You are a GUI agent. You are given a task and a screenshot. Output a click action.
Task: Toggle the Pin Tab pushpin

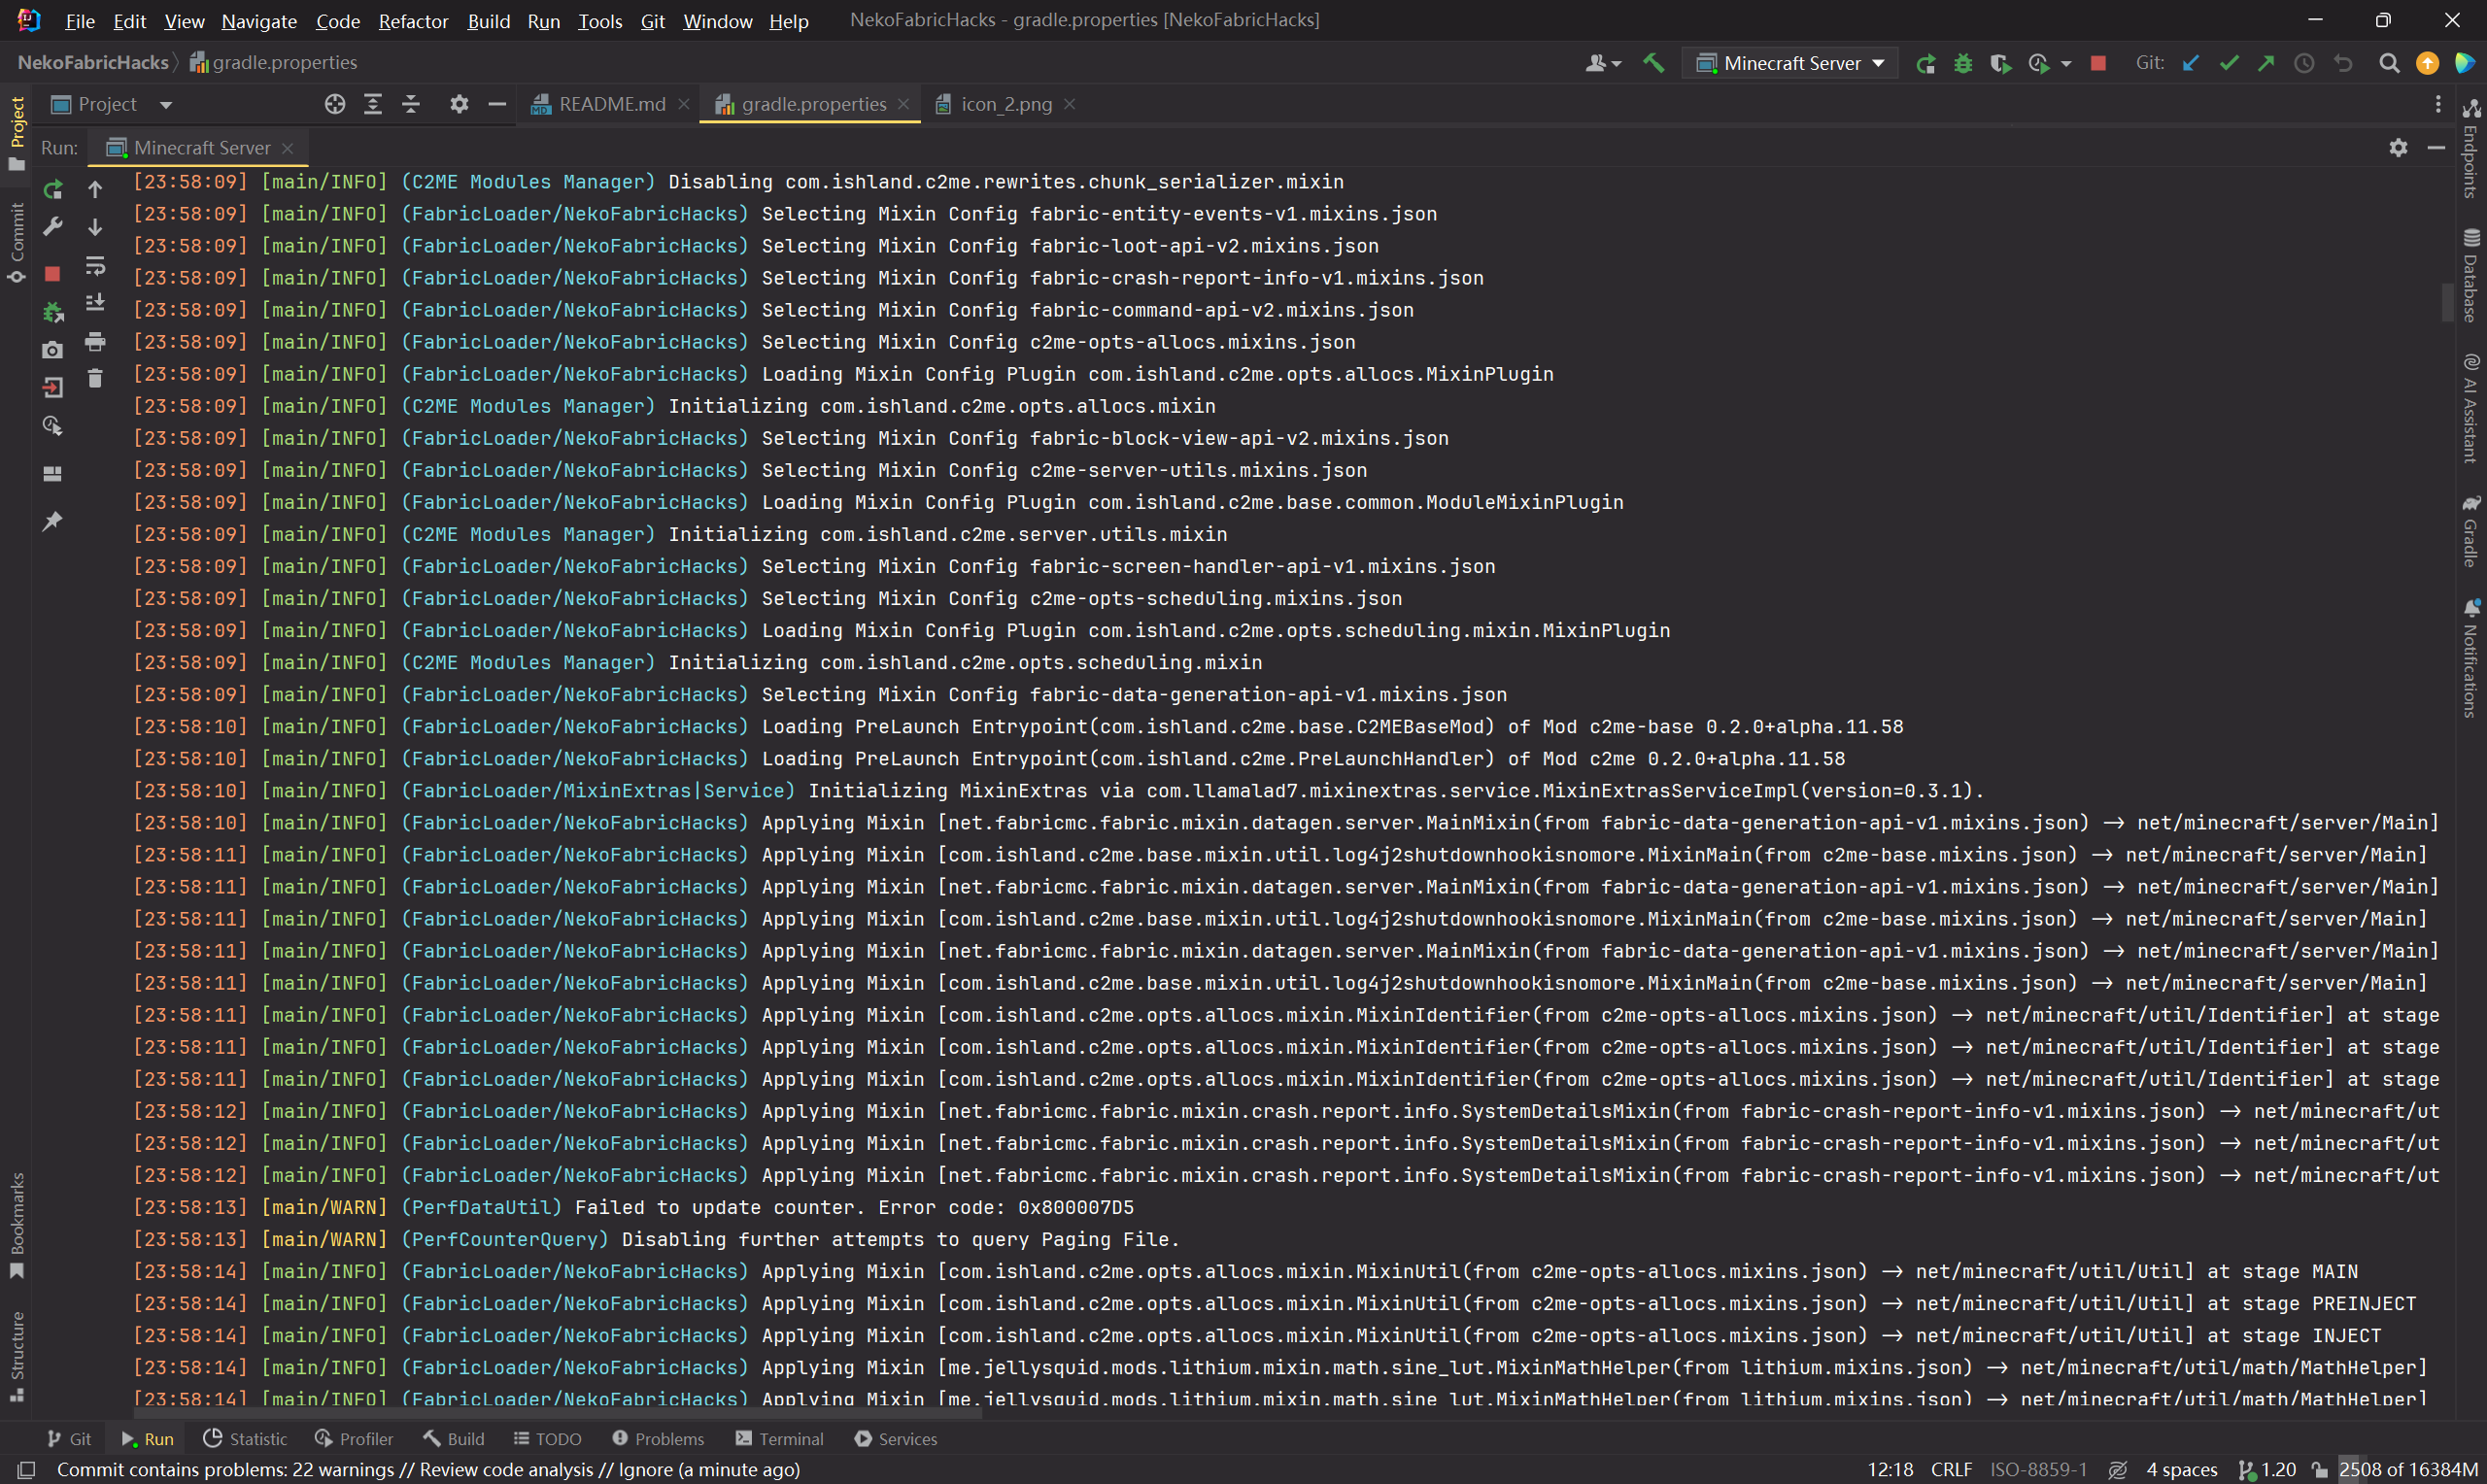[x=52, y=520]
